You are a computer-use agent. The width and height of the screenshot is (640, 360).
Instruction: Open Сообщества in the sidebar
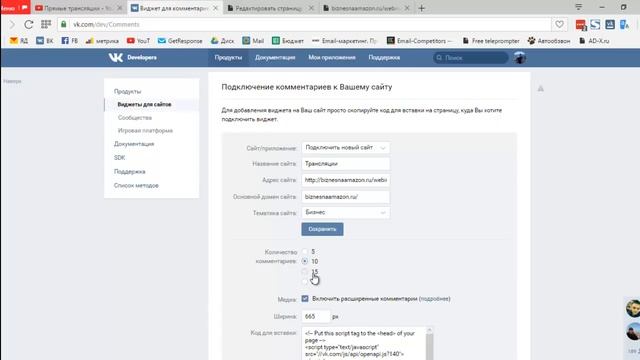click(135, 118)
